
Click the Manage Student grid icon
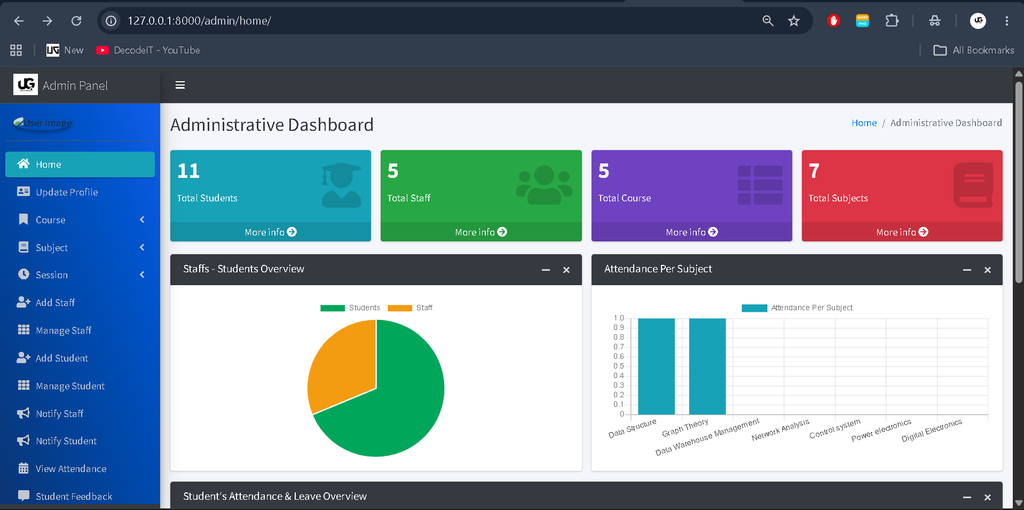24,385
